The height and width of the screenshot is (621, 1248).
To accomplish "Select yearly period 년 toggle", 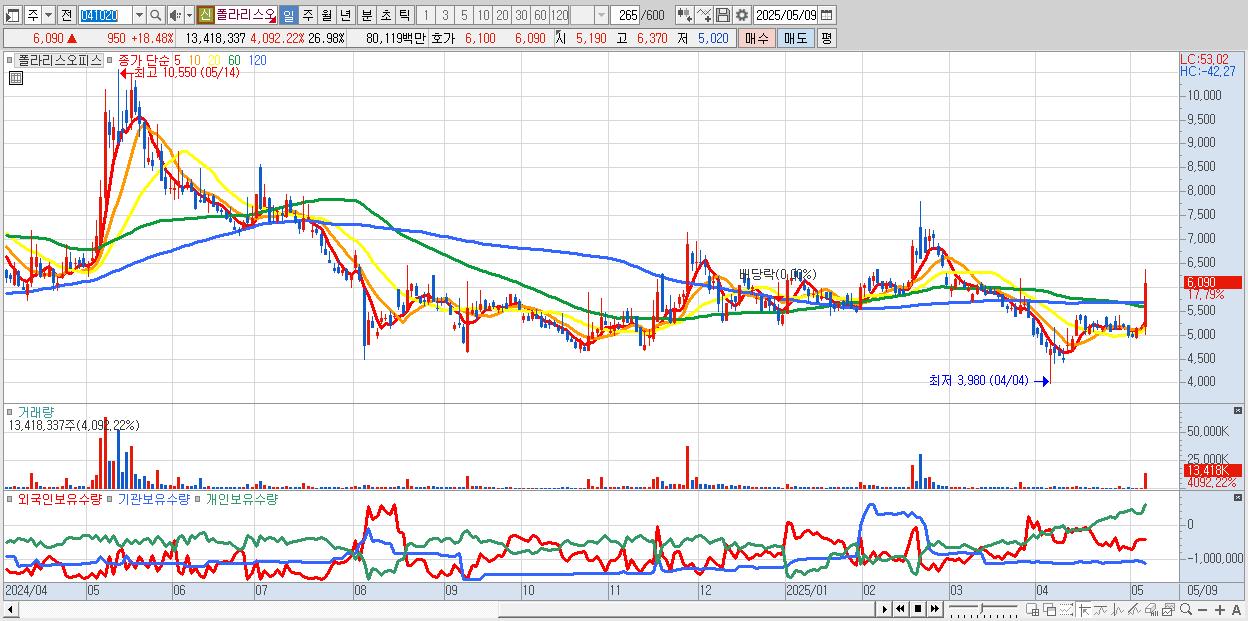I will (345, 15).
